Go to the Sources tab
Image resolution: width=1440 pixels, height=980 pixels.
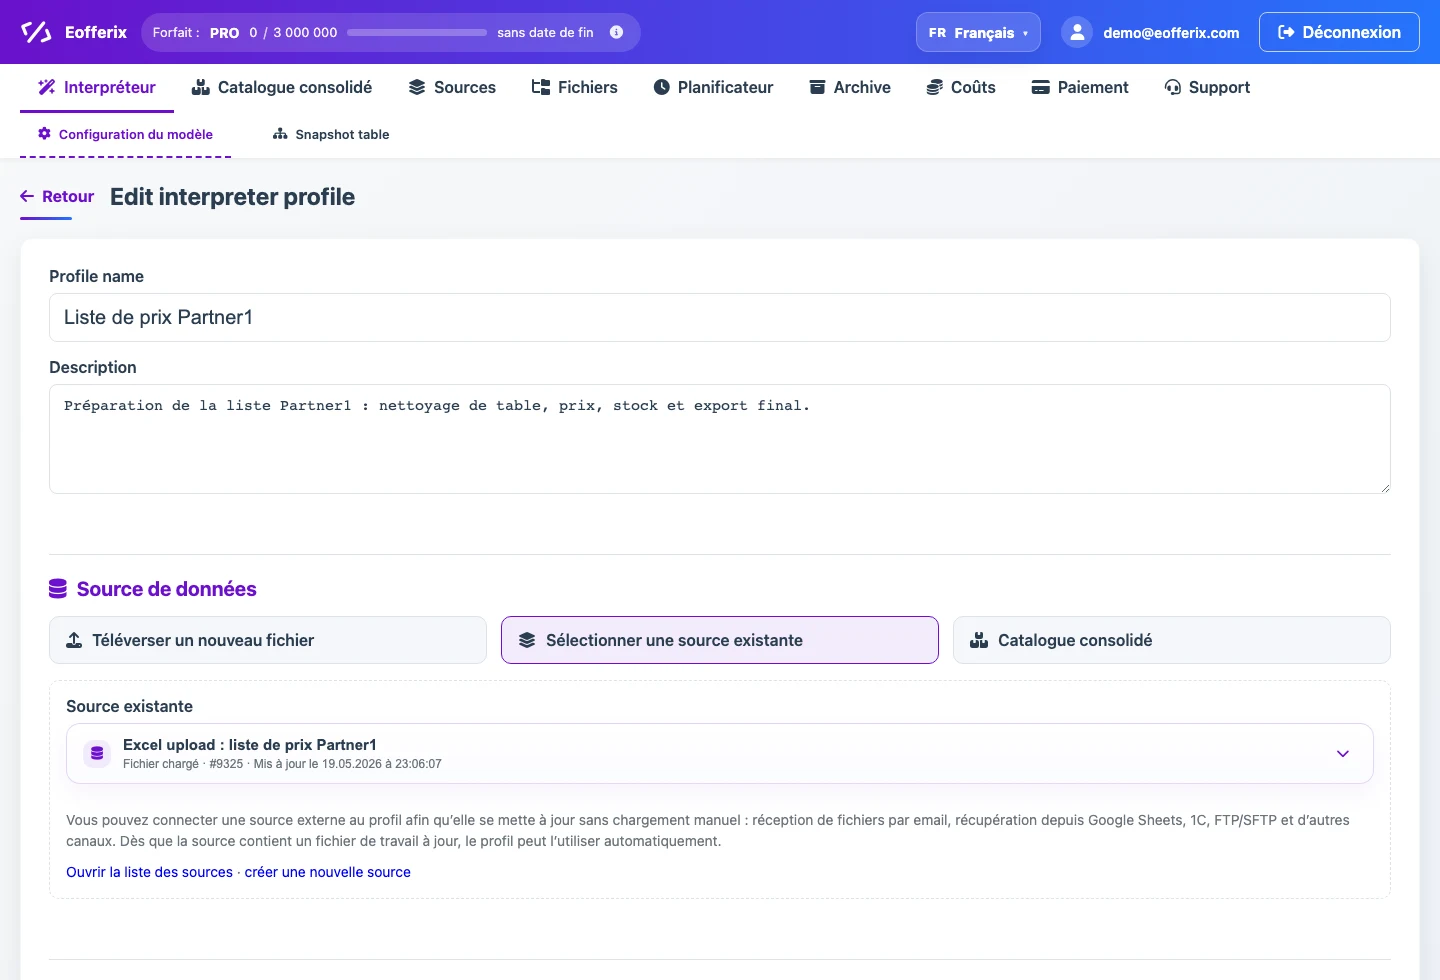(452, 87)
